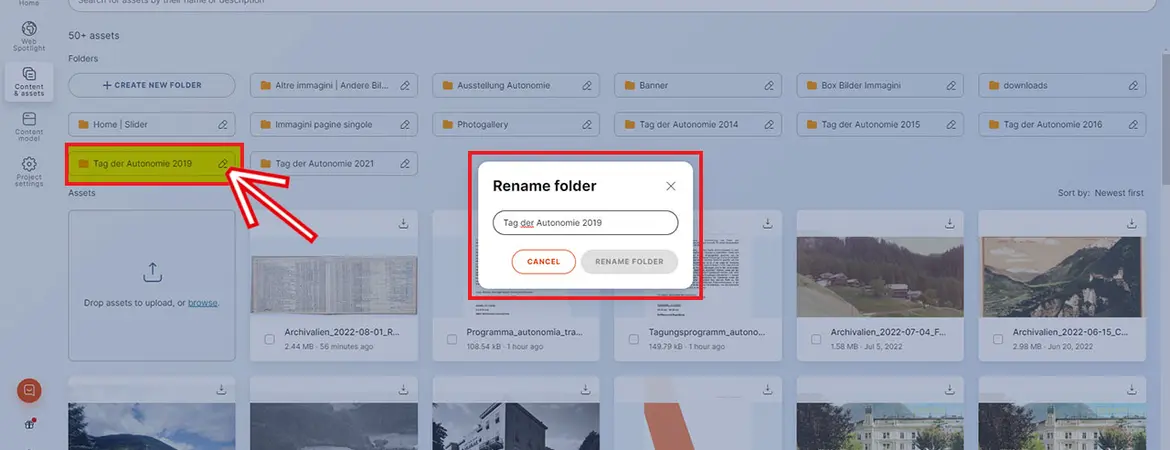Open Project settings in the sidebar

pyautogui.click(x=29, y=171)
